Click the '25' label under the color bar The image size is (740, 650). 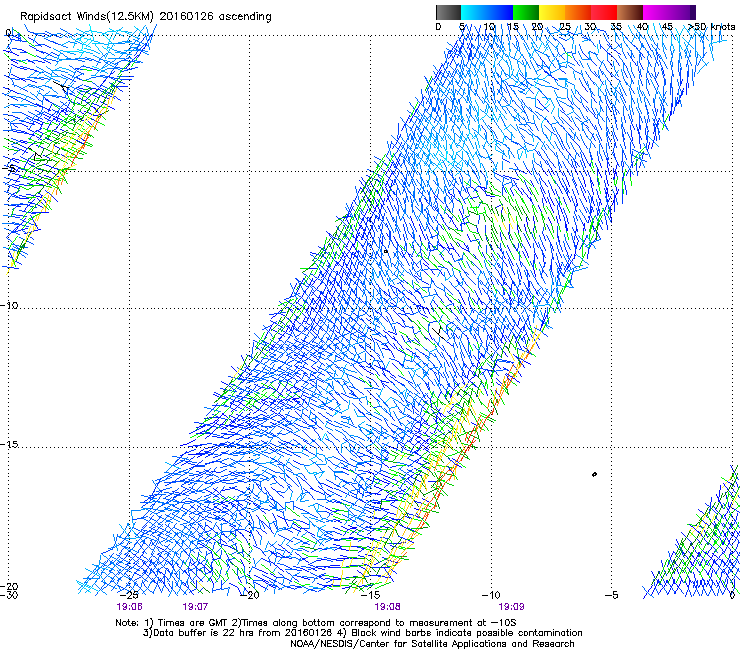tap(564, 27)
